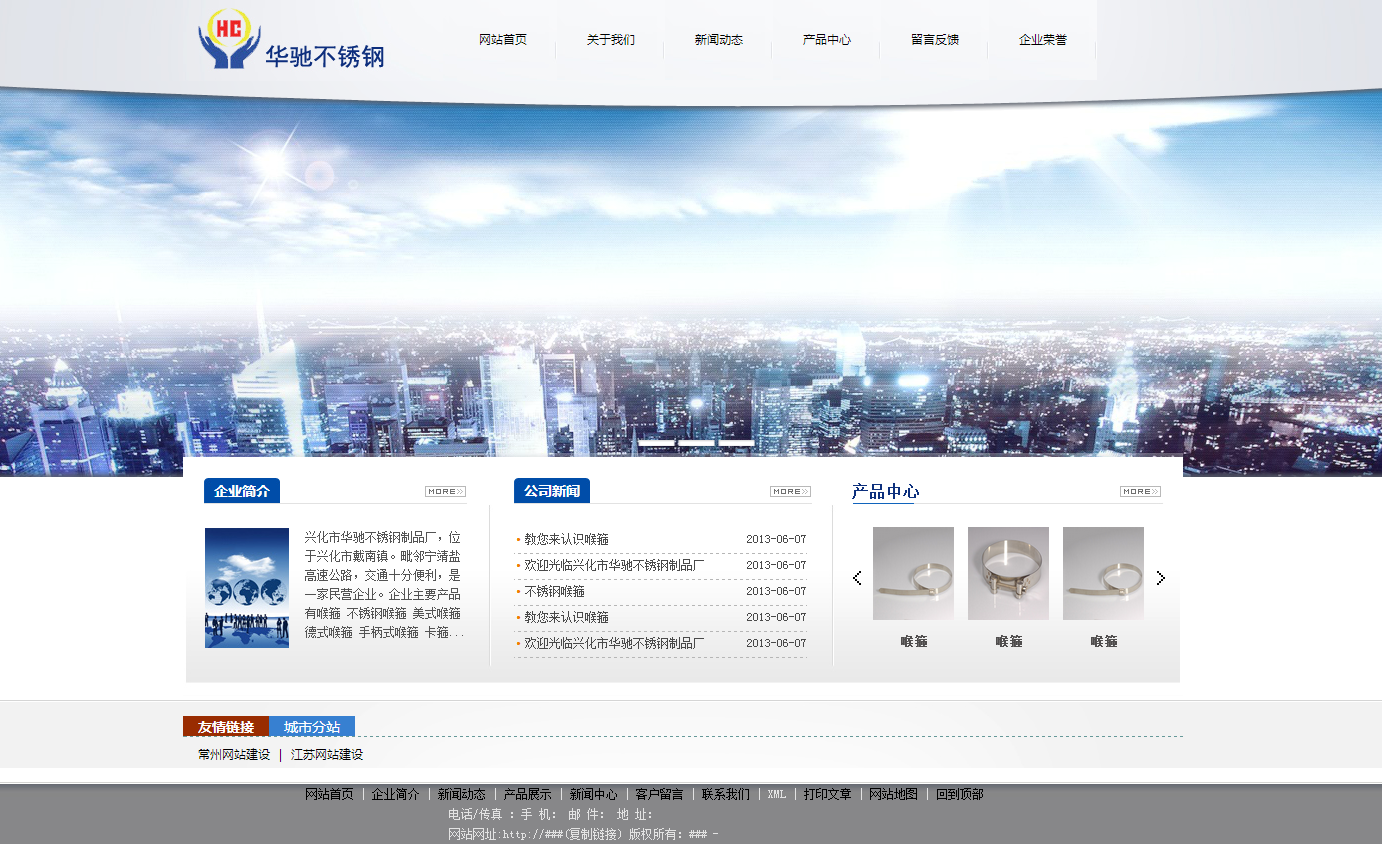Open 企业荣誉 in top navigation
Image resolution: width=1382 pixels, height=854 pixels.
coord(1042,40)
